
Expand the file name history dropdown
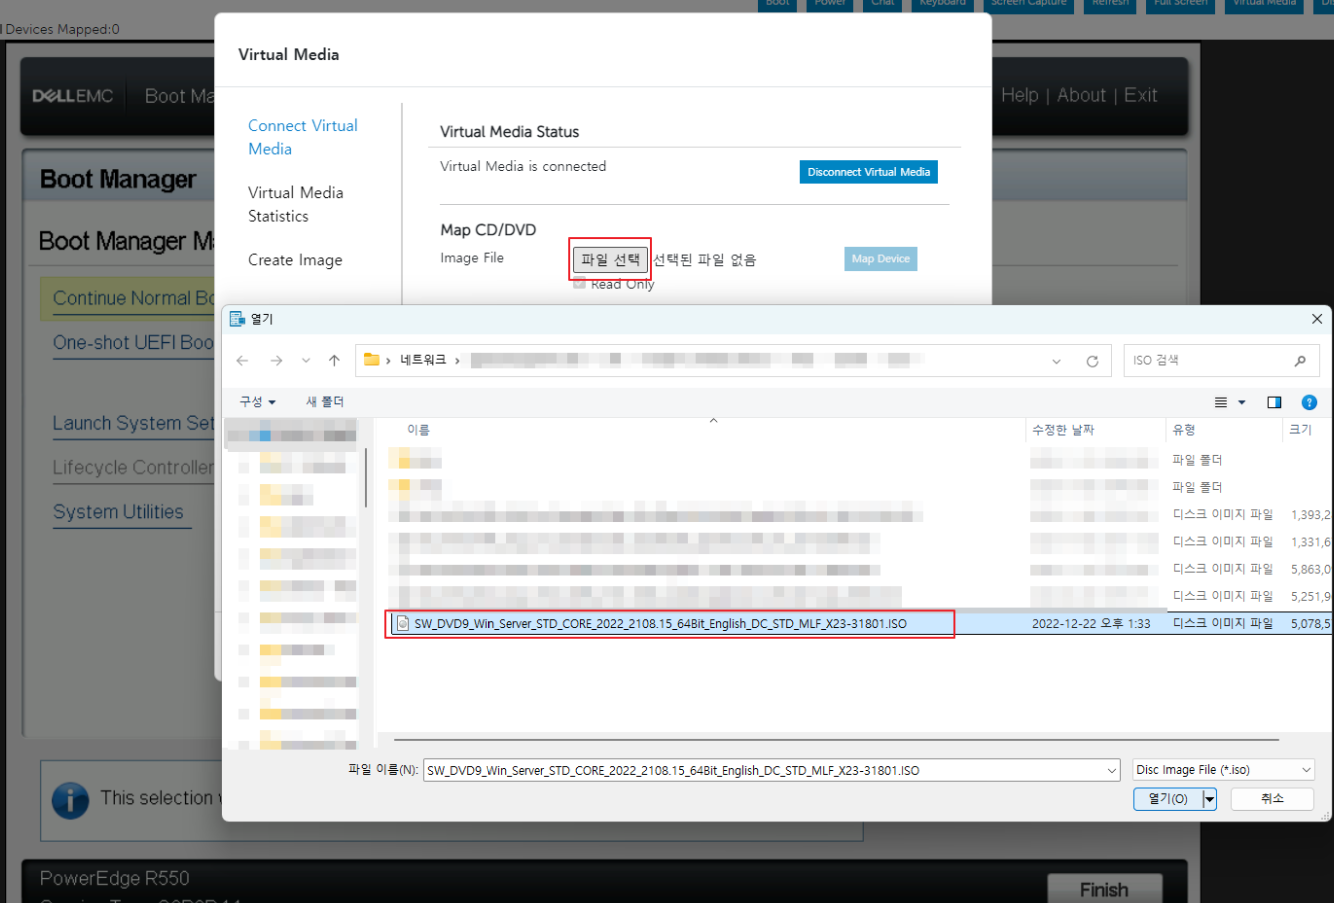(x=1112, y=770)
